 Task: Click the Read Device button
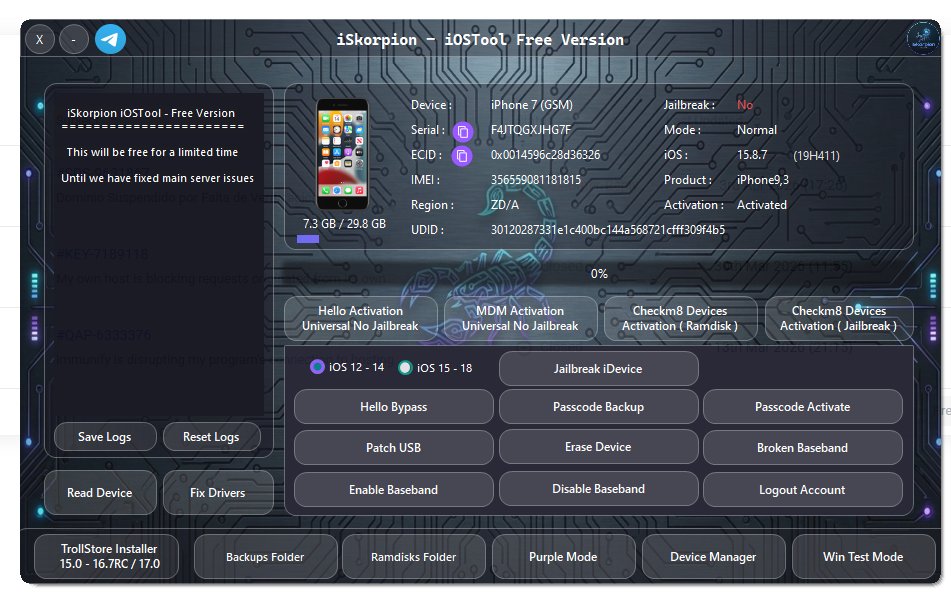coord(100,492)
